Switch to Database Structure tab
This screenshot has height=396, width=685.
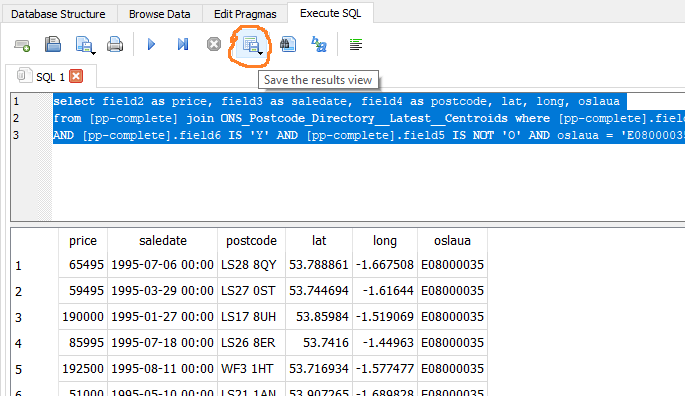point(58,14)
